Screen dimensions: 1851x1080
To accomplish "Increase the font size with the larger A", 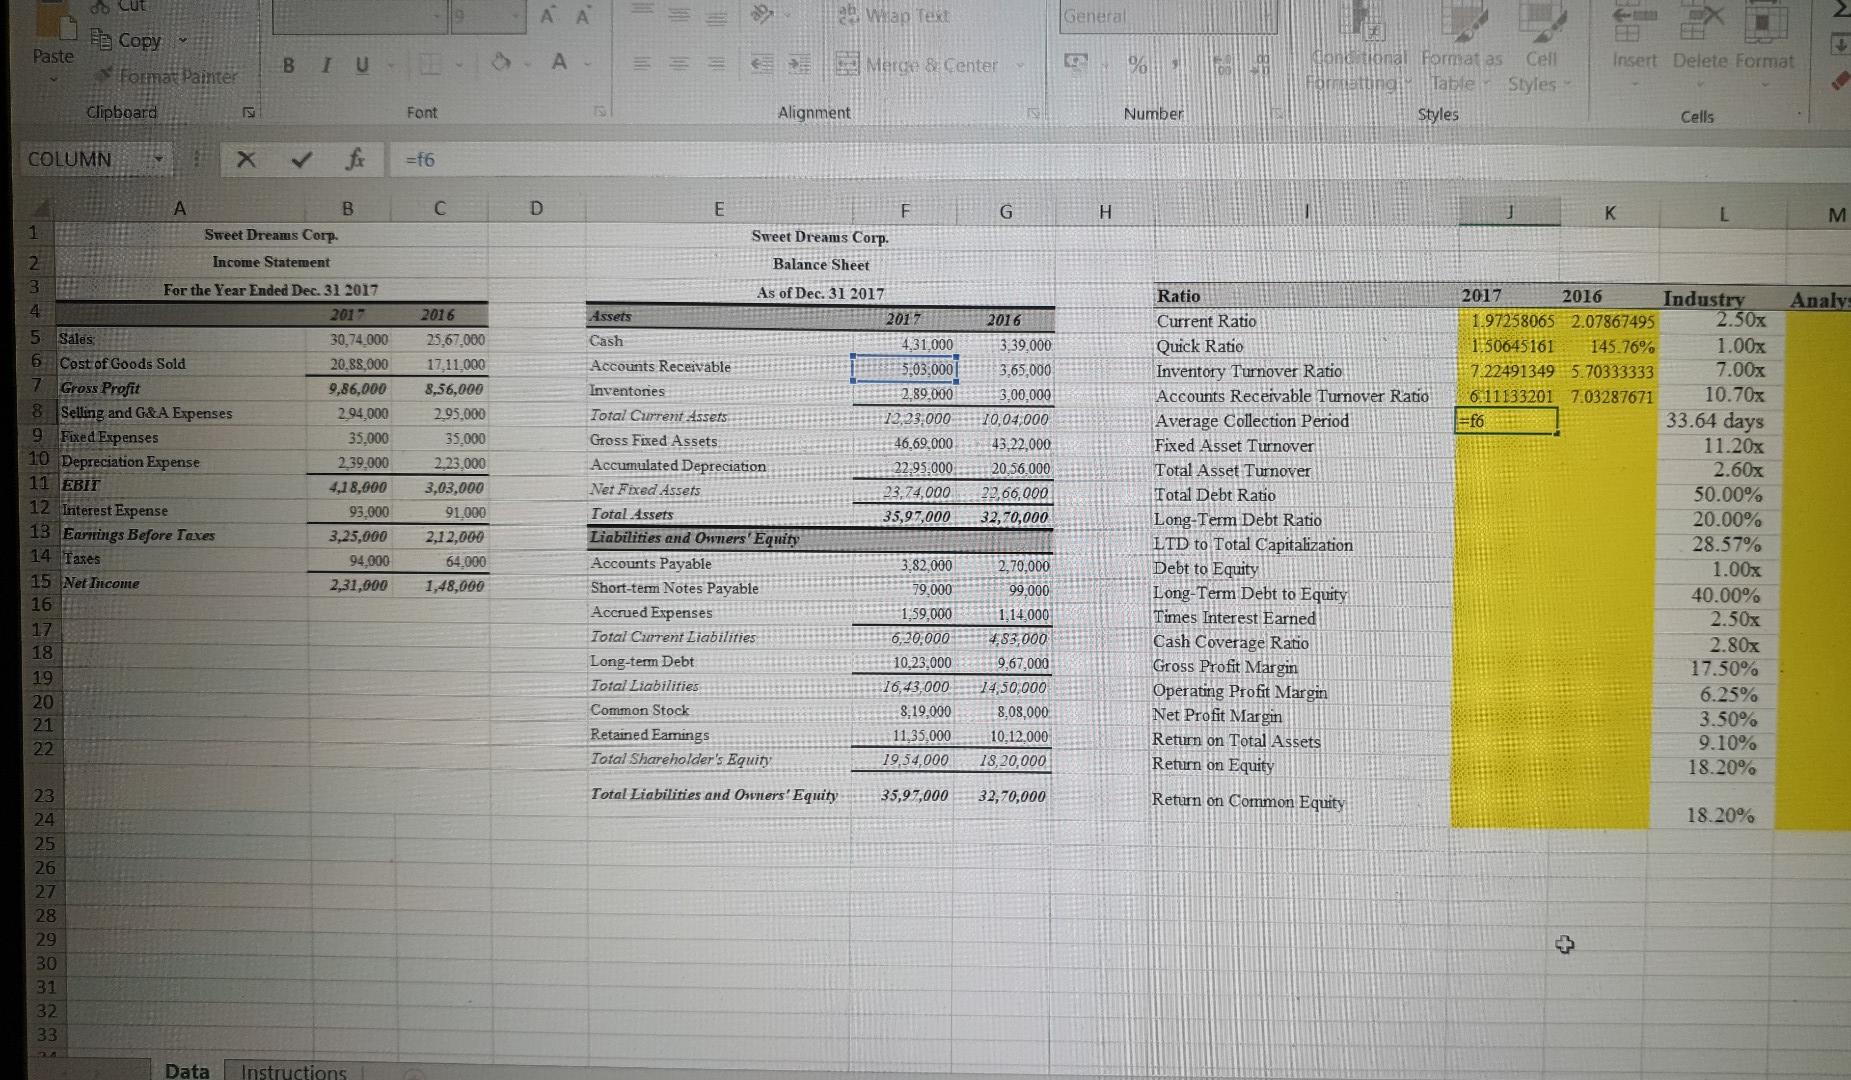I will pyautogui.click(x=549, y=16).
